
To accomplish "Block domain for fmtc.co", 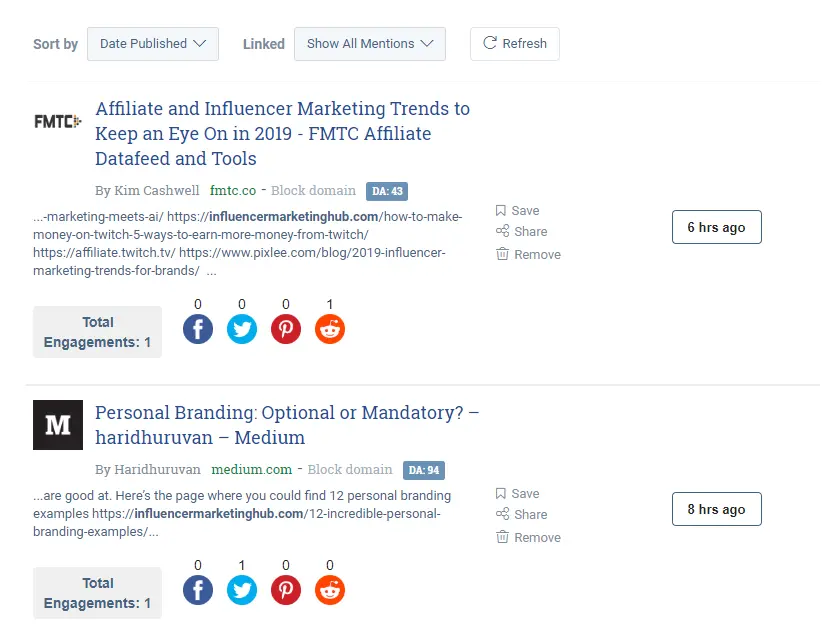I will point(313,190).
